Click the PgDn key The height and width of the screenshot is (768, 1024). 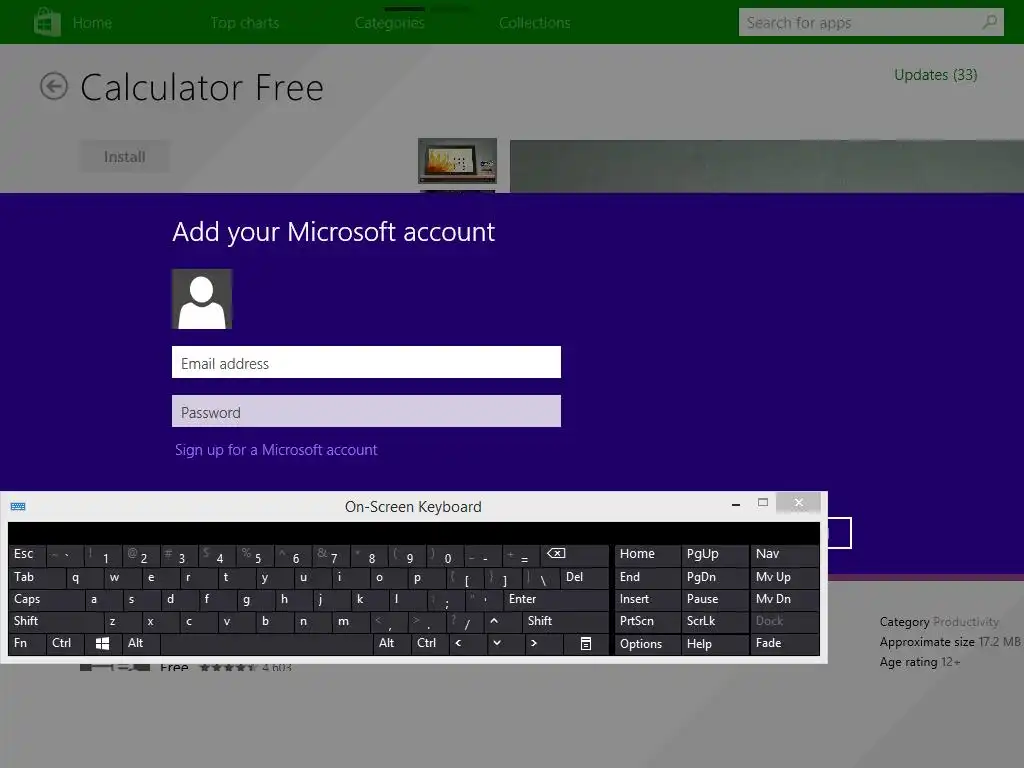coord(714,577)
